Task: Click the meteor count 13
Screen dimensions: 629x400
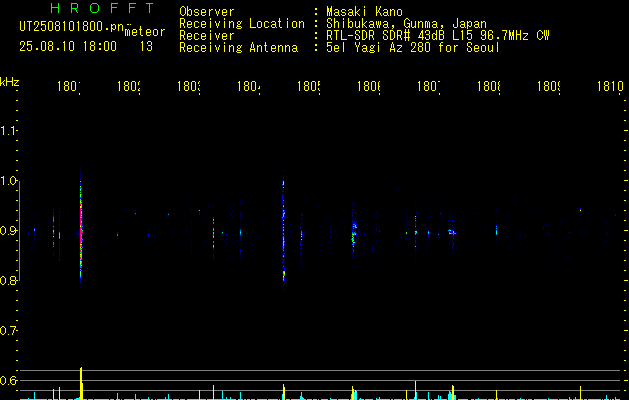Action: [146, 46]
